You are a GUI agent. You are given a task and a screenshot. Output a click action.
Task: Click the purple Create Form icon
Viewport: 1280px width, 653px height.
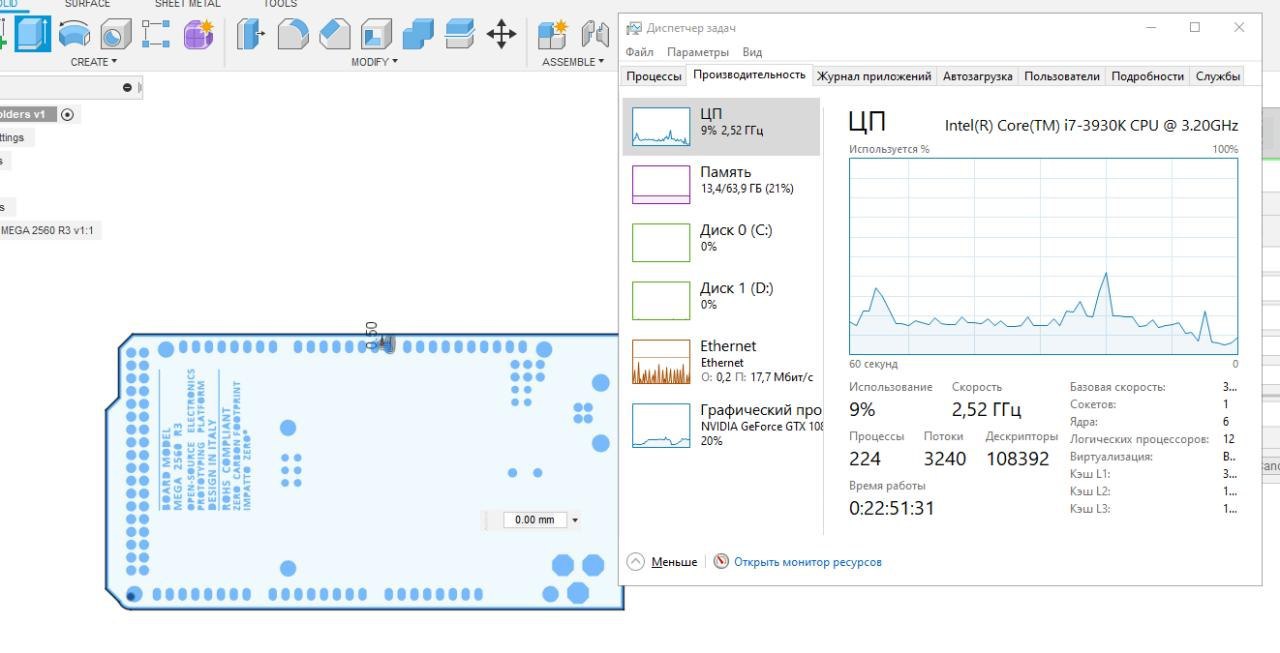click(198, 34)
